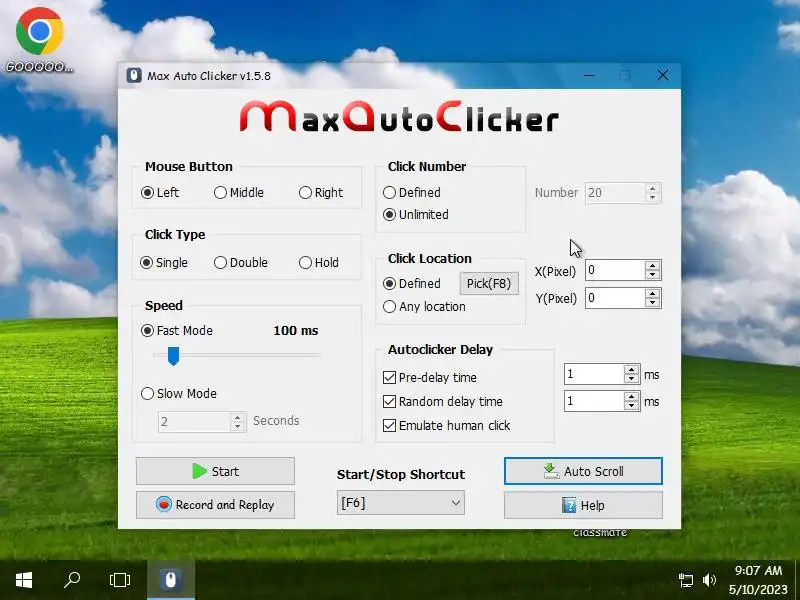The image size is (800, 600).
Task: Increase random delay time ms value
Action: [x=632, y=397]
